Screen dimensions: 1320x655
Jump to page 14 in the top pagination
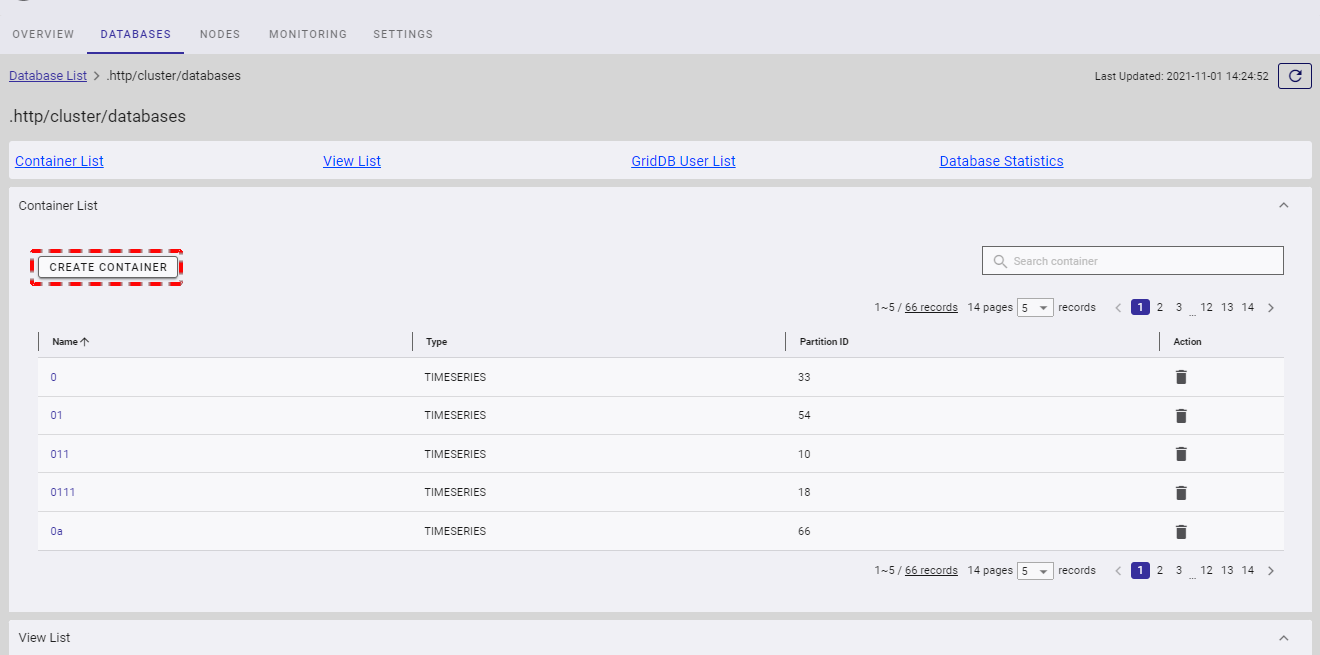1248,308
